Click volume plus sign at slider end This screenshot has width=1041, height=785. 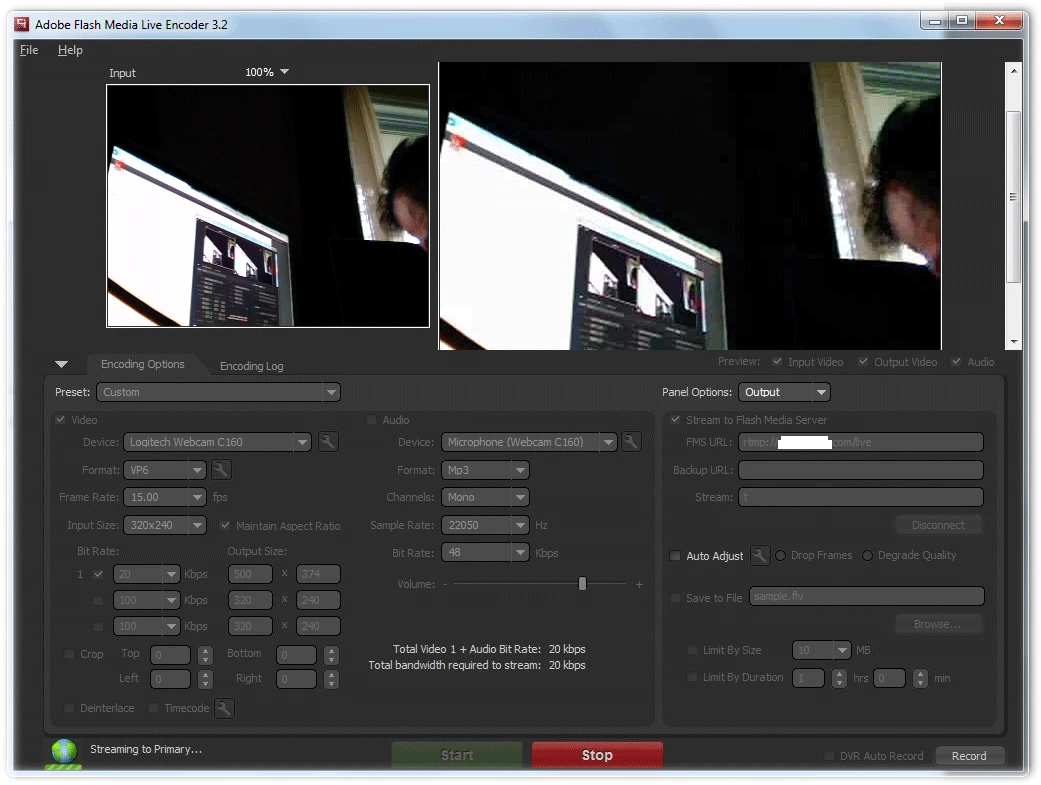tap(639, 584)
